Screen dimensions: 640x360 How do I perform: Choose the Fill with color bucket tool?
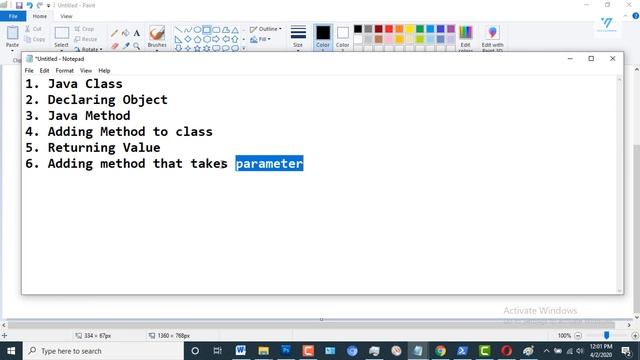click(126, 33)
